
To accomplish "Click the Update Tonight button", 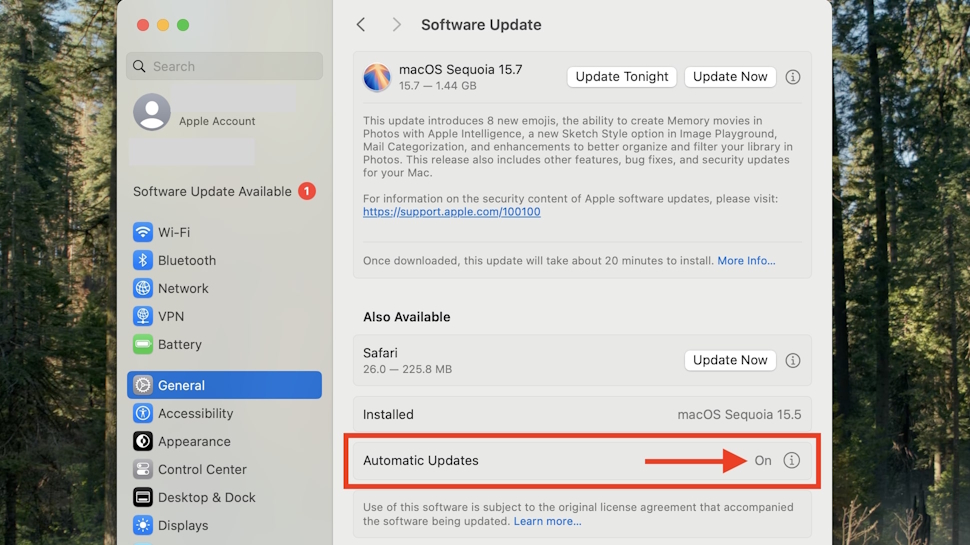I will click(x=622, y=77).
